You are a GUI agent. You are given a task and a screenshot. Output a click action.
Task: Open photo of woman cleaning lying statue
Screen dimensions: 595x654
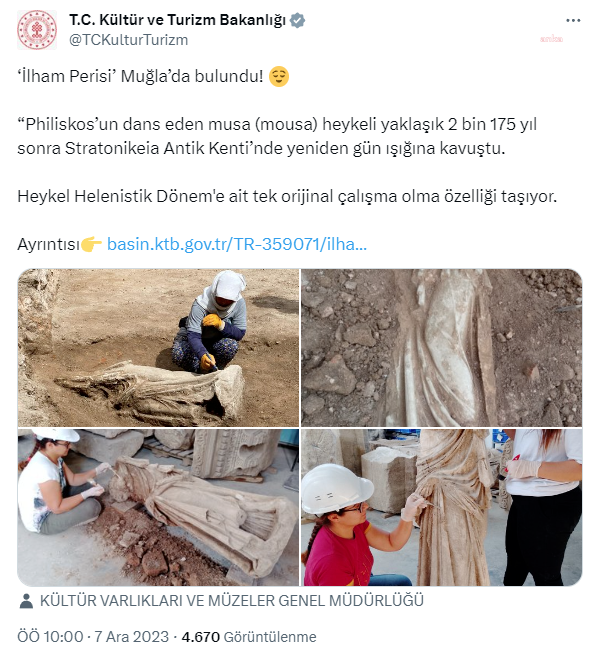click(158, 507)
